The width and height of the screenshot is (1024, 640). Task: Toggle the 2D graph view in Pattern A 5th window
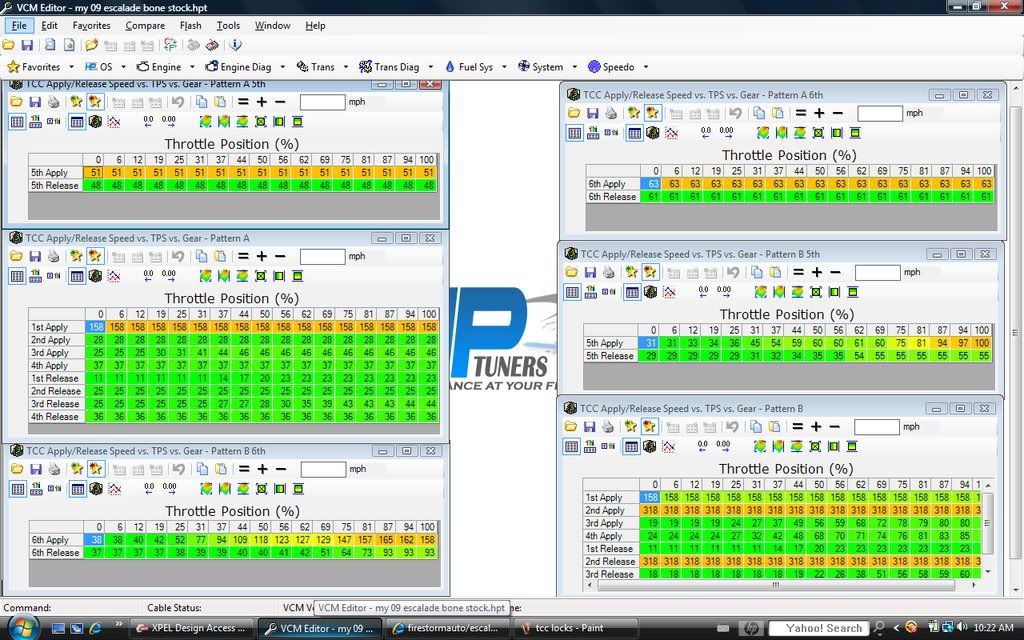(x=113, y=121)
